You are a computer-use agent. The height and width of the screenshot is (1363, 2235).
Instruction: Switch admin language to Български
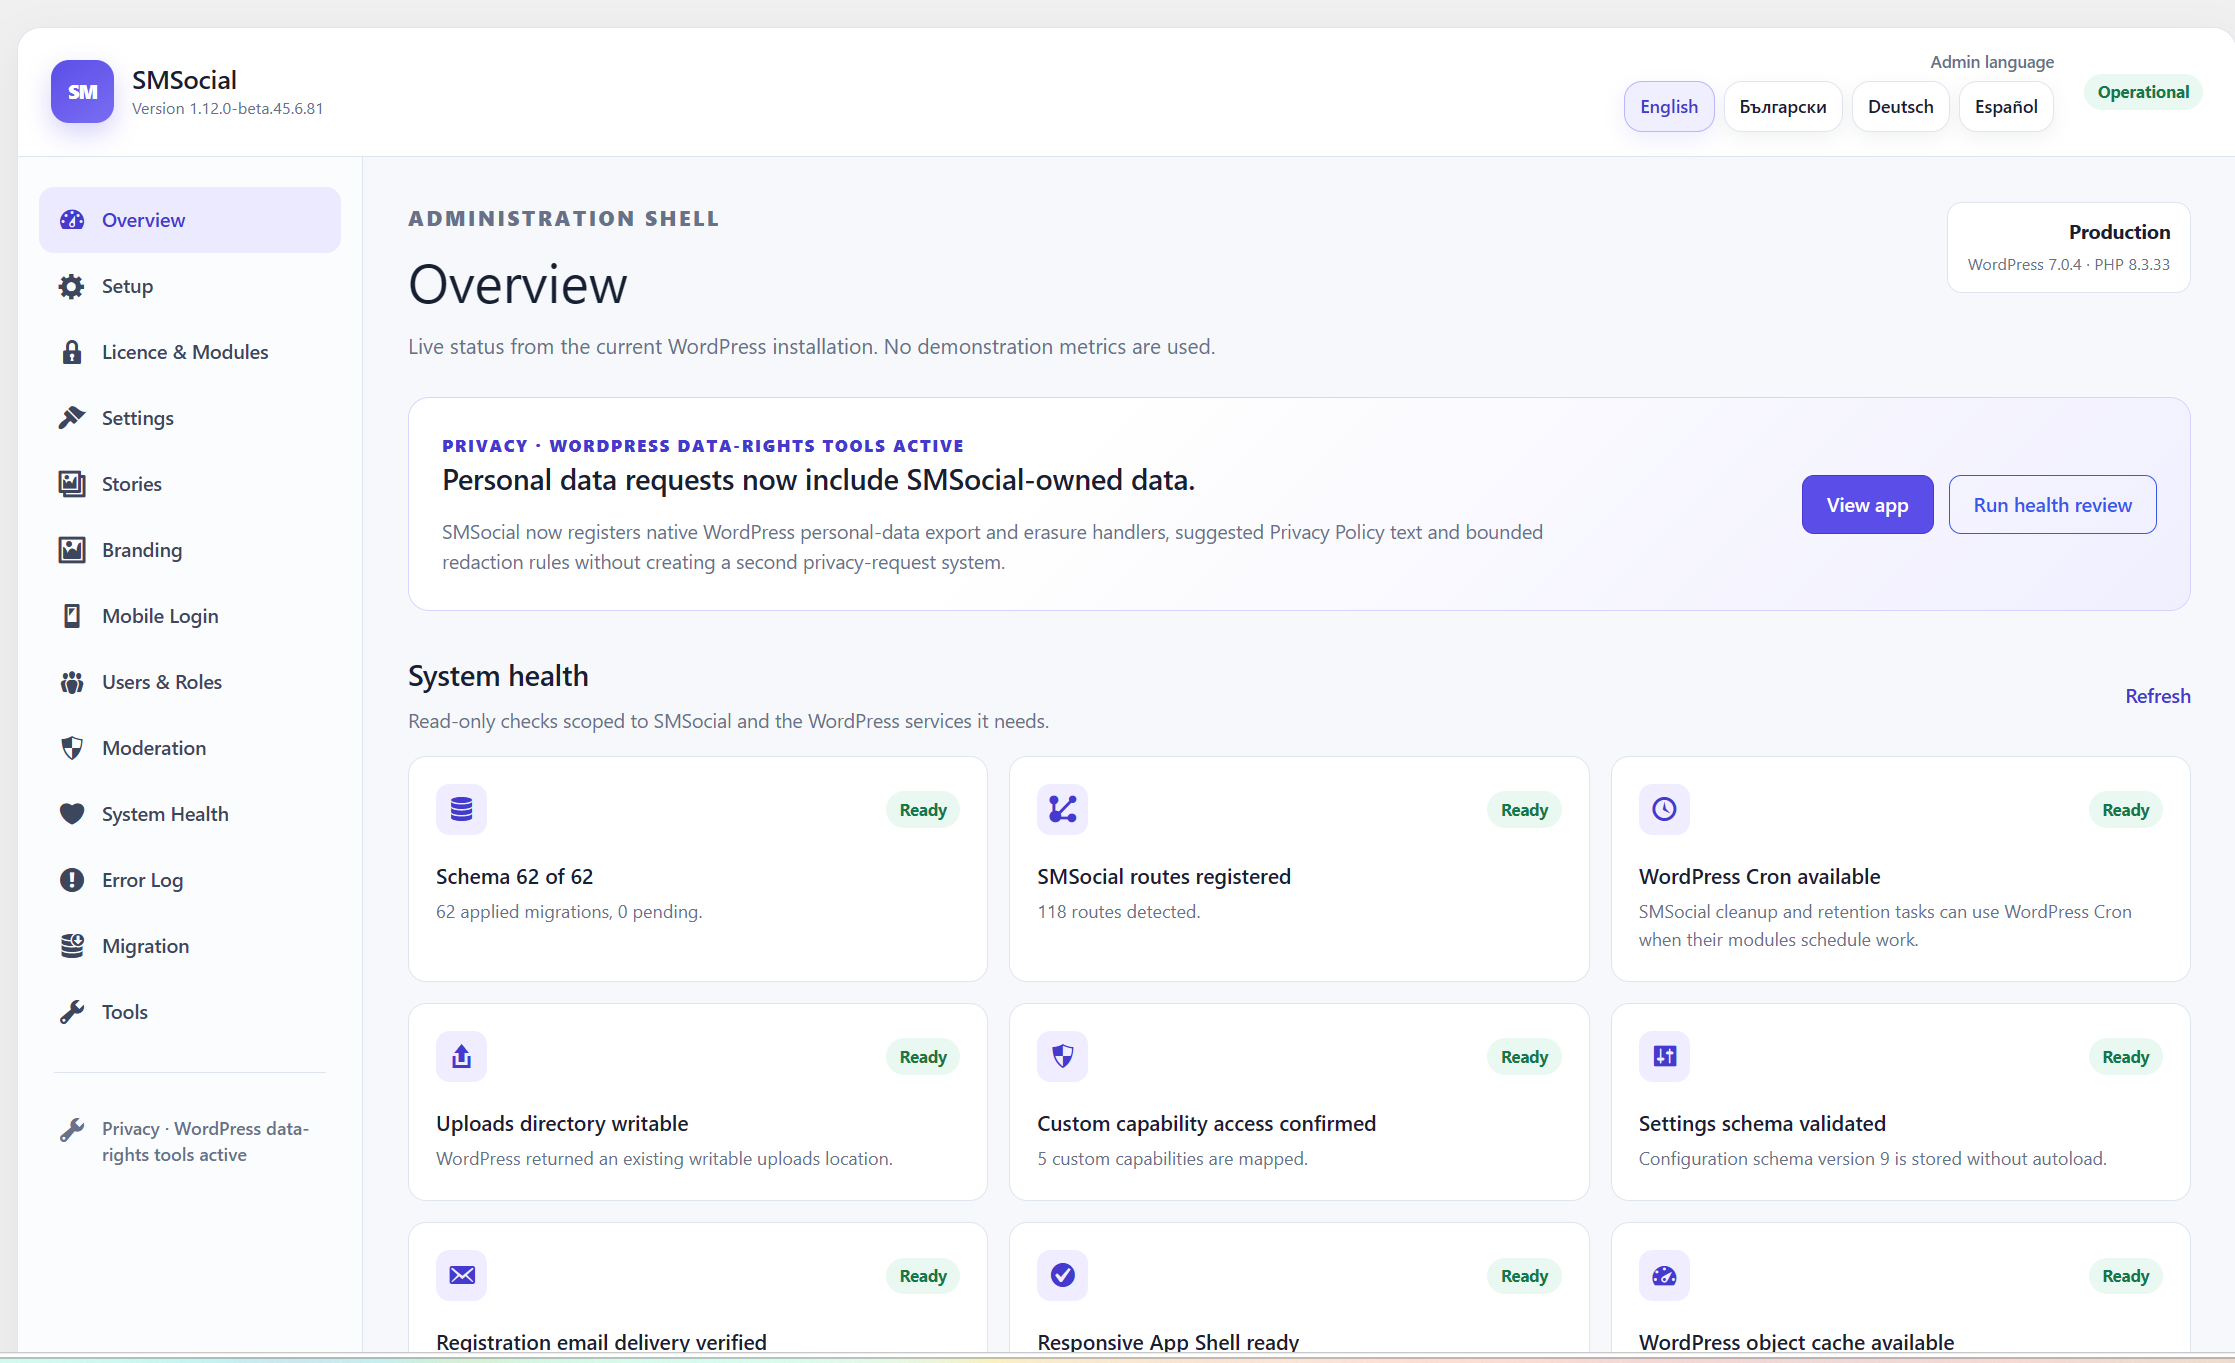point(1783,107)
